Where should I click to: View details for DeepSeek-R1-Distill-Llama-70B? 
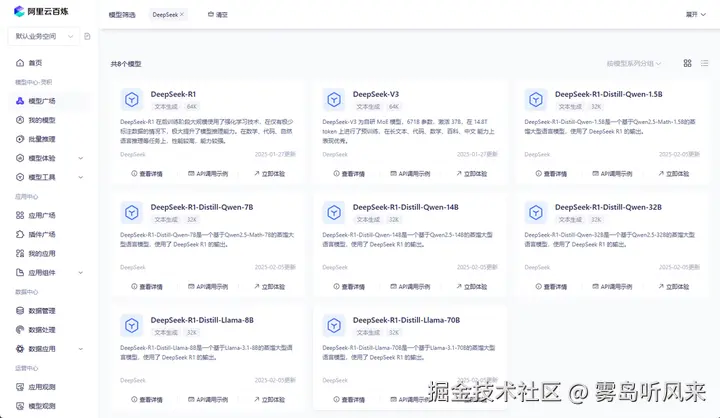tap(349, 400)
